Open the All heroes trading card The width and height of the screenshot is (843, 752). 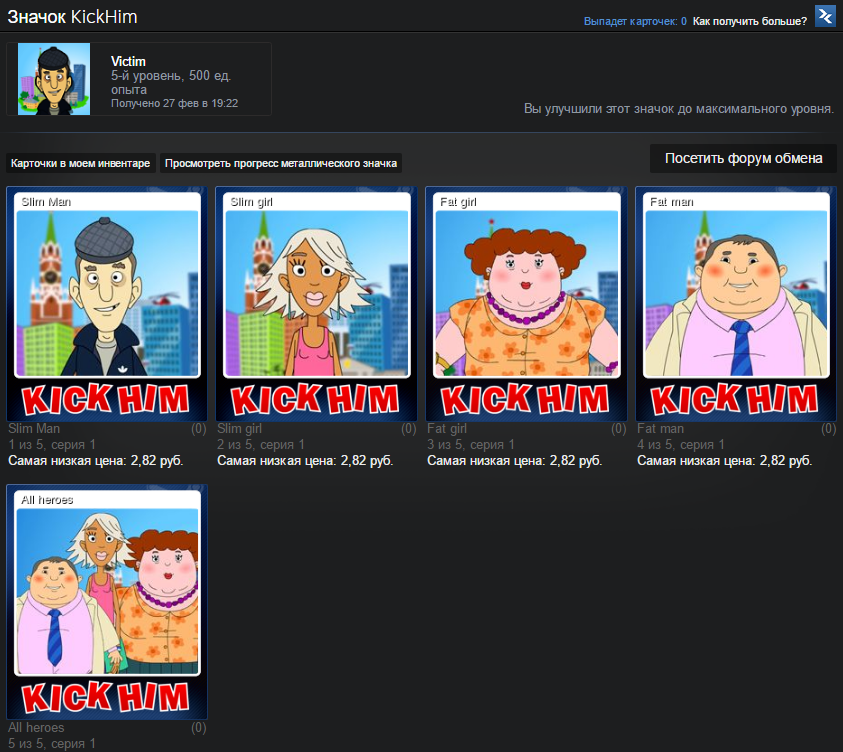coord(107,602)
